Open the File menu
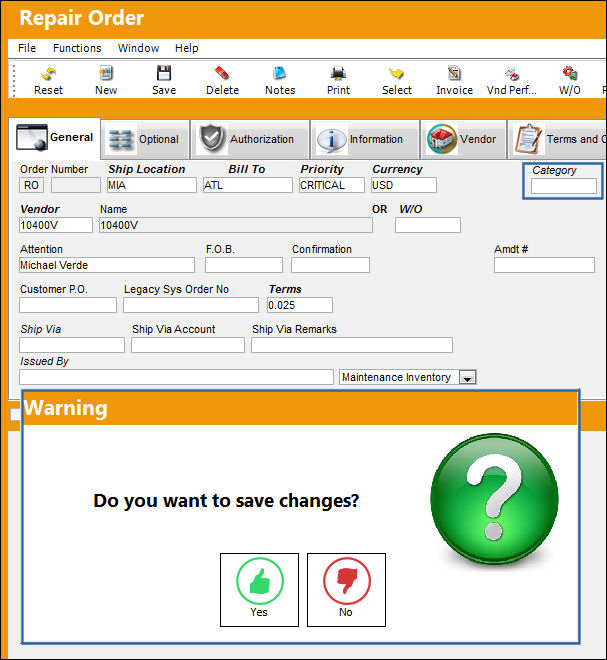 pyautogui.click(x=27, y=48)
